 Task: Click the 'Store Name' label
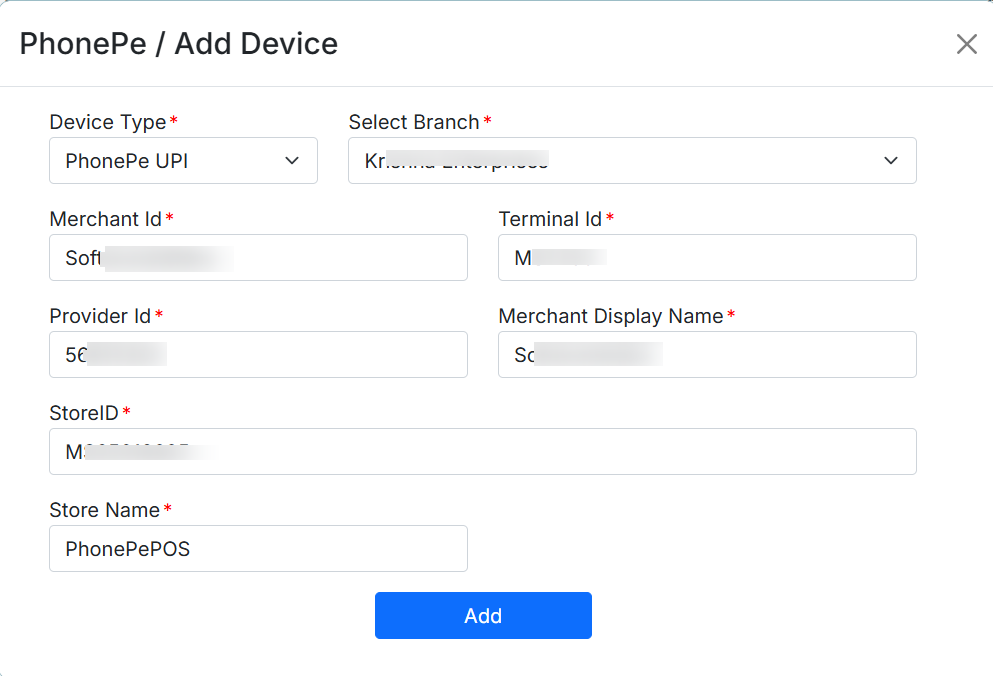pyautogui.click(x=104, y=509)
